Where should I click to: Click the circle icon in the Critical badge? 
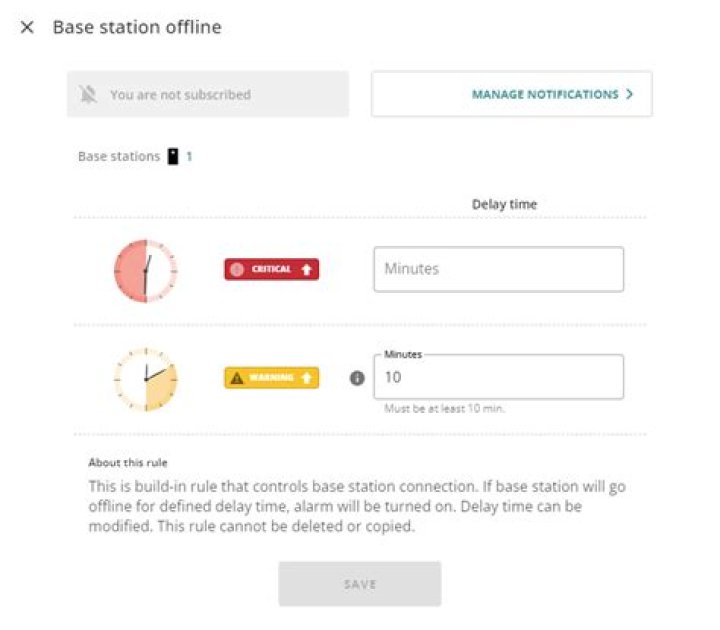coord(237,269)
